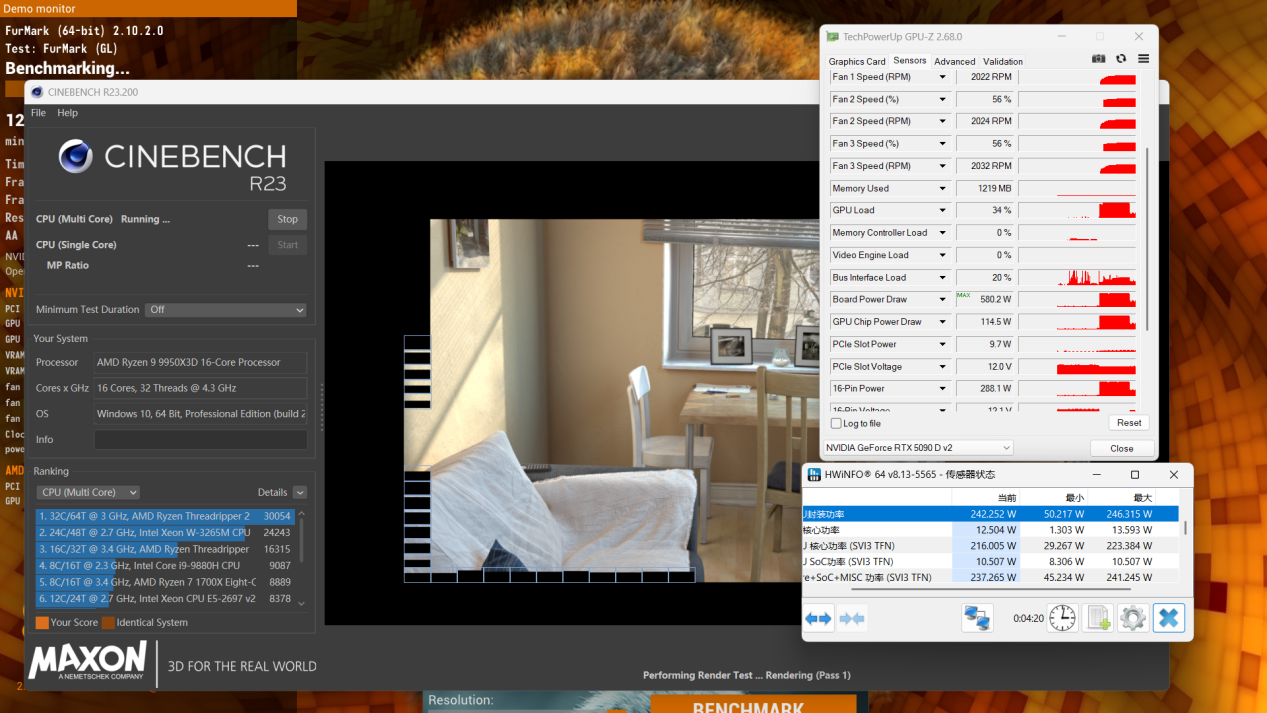Open HWiNFO remote network monitors icon
1267x713 pixels.
[x=977, y=619]
